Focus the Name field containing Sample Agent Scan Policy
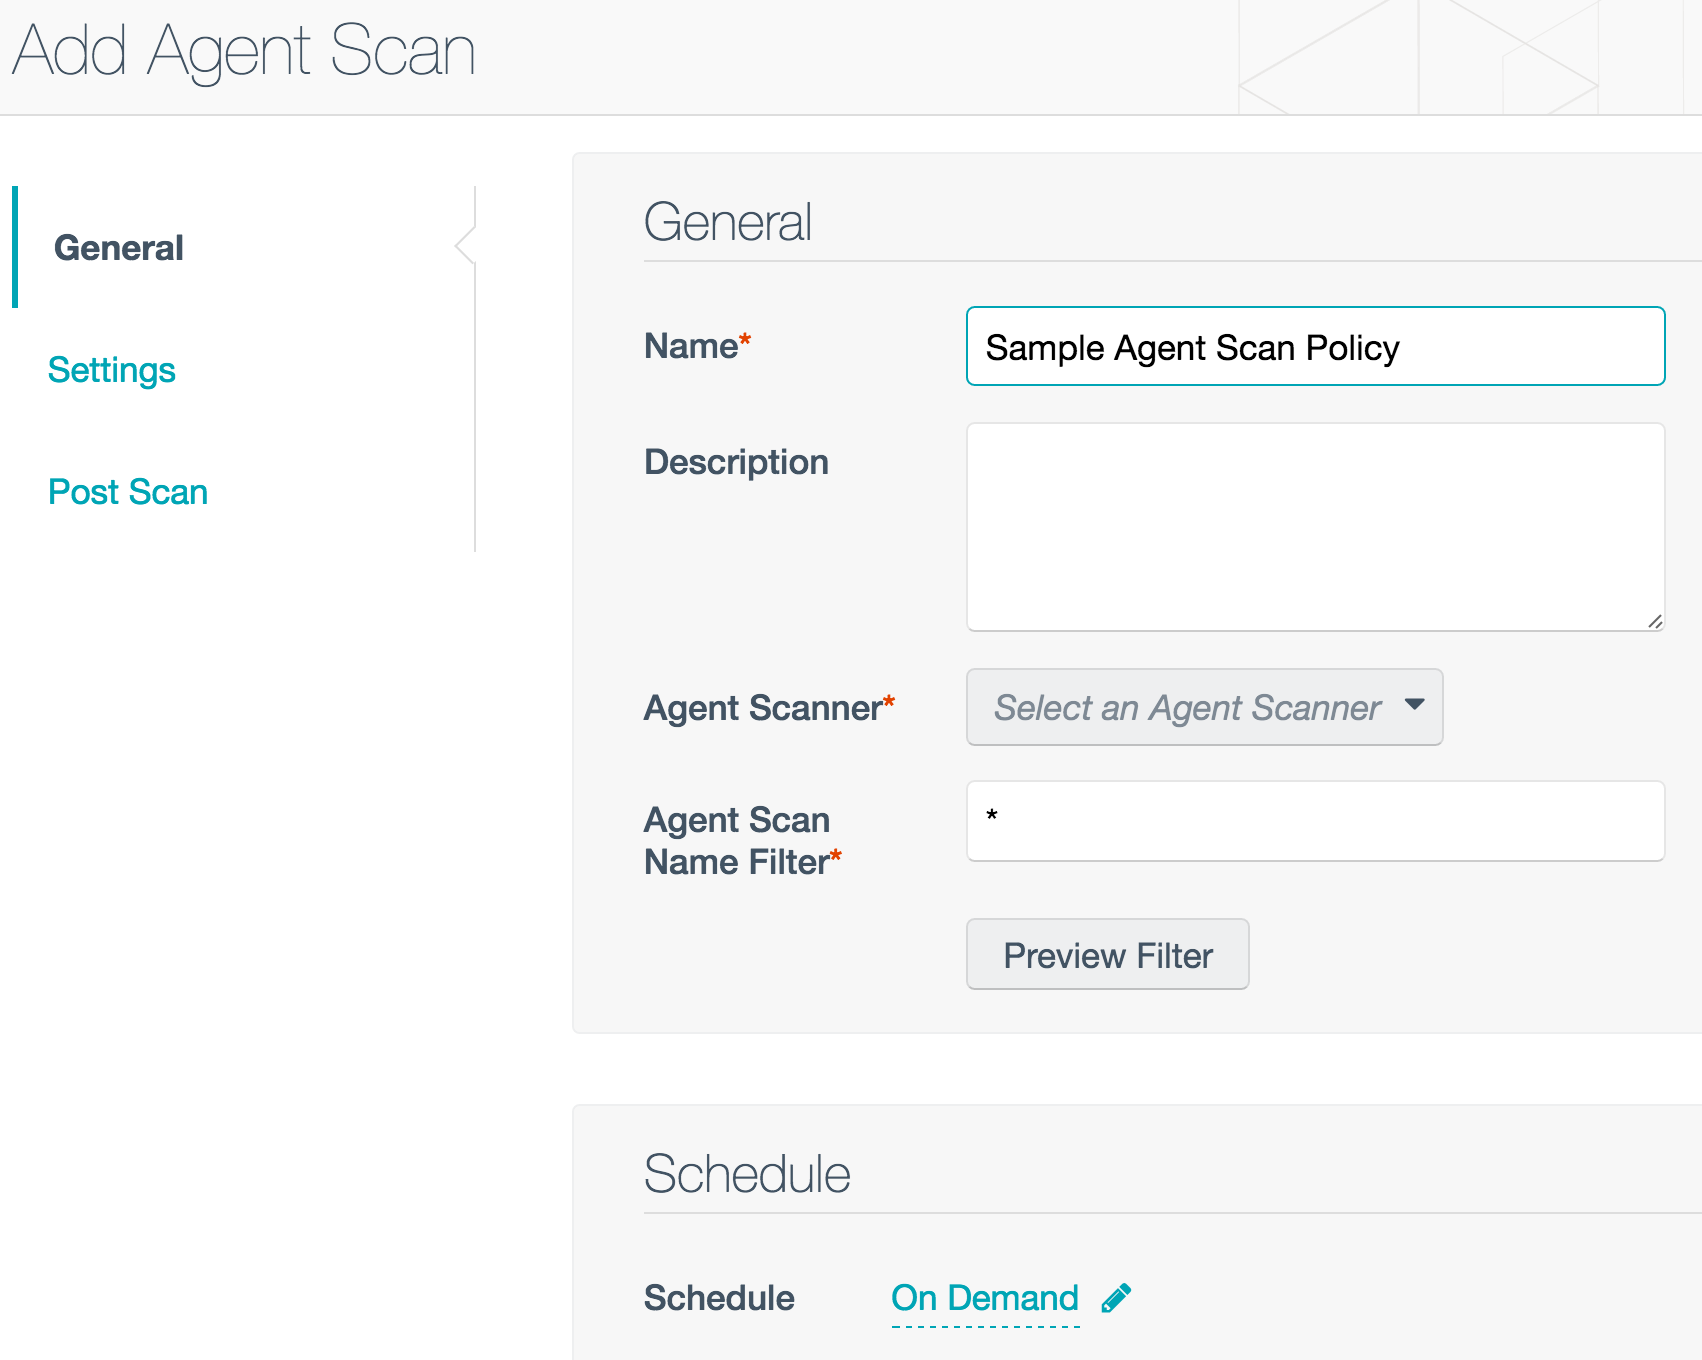 click(1314, 347)
